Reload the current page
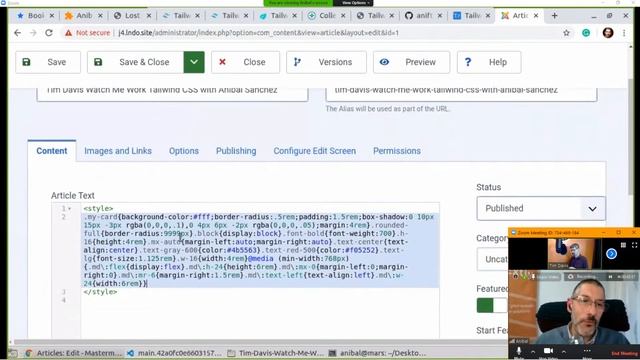Viewport: 640px width, 360px height. 49,33
